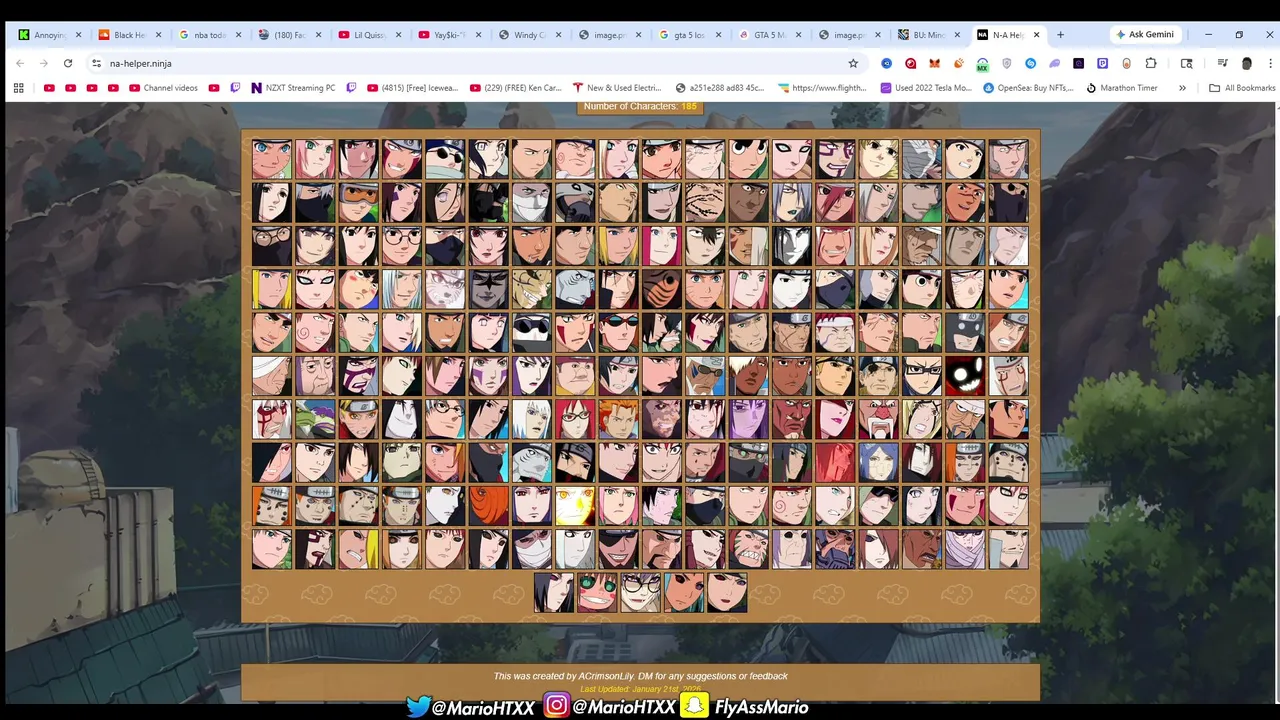Viewport: 1280px width, 720px height.
Task: Switch to the GTA 5 M... tab
Action: point(769,35)
